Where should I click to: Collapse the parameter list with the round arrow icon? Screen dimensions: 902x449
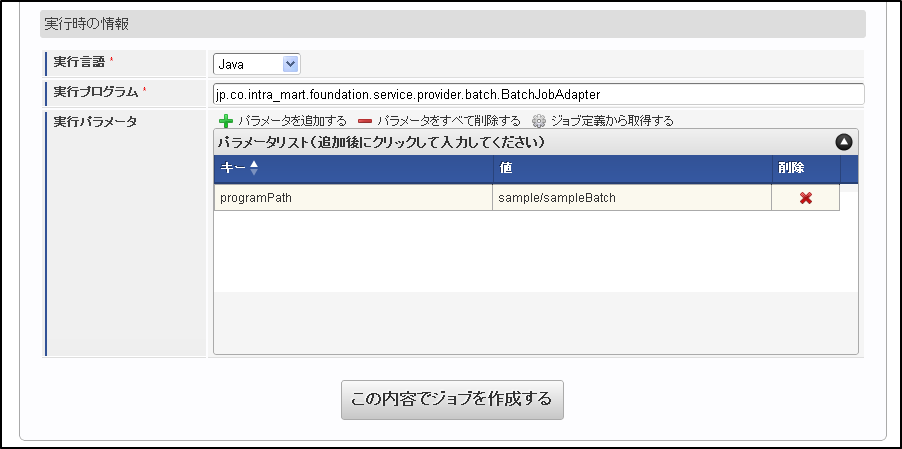(844, 142)
